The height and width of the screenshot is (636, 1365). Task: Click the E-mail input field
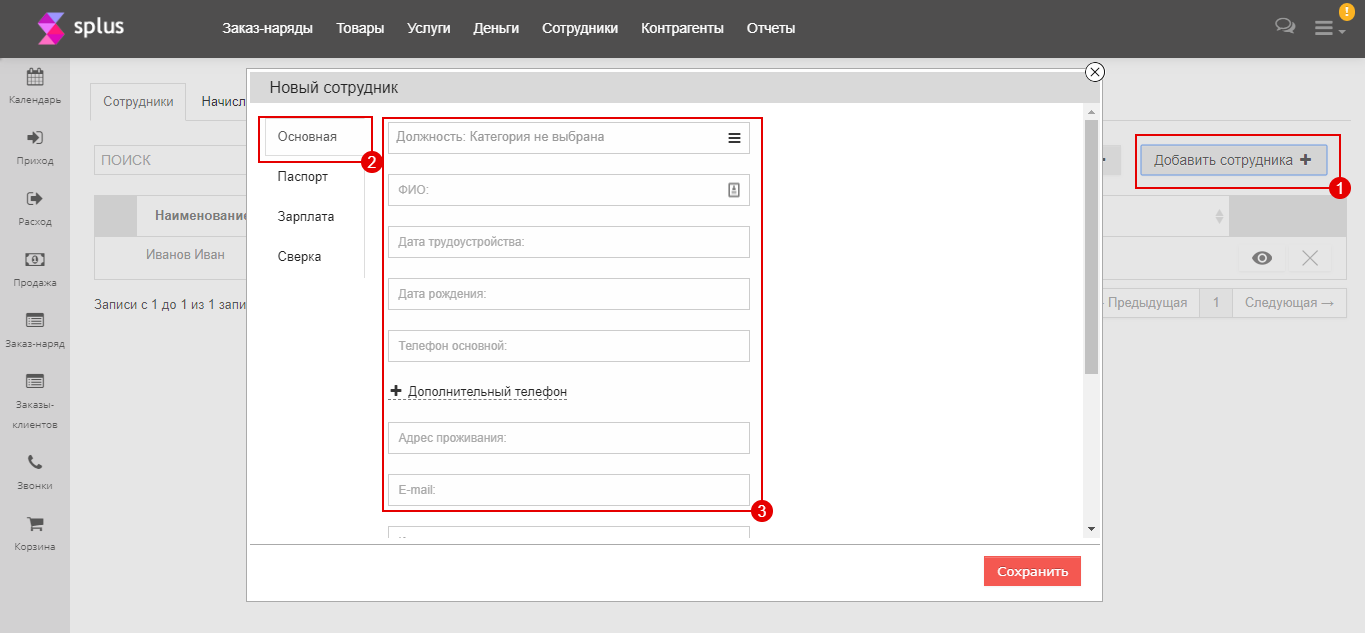point(568,490)
